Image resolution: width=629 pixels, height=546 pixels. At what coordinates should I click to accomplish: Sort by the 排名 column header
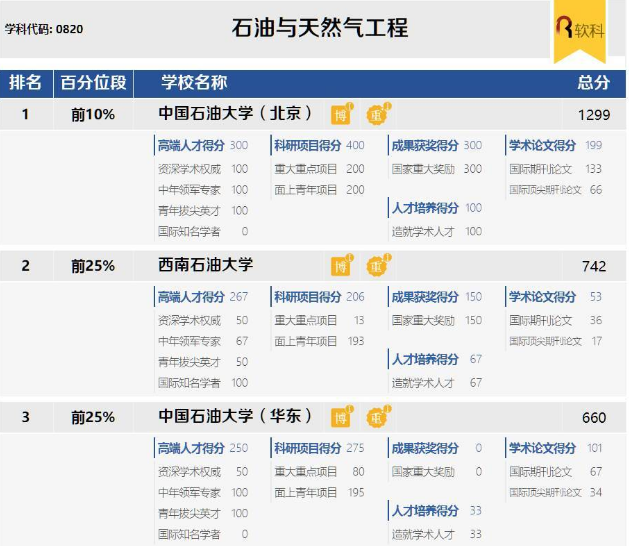click(x=26, y=82)
